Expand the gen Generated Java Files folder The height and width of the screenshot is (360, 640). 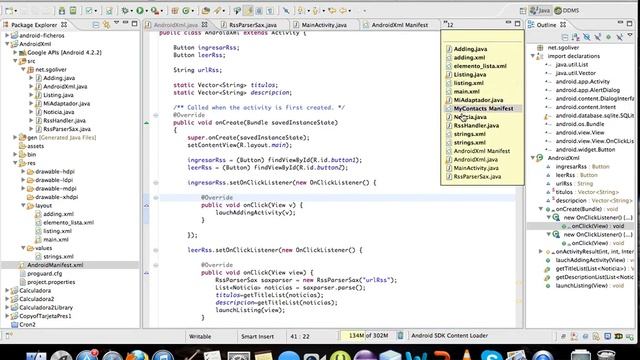point(15,138)
